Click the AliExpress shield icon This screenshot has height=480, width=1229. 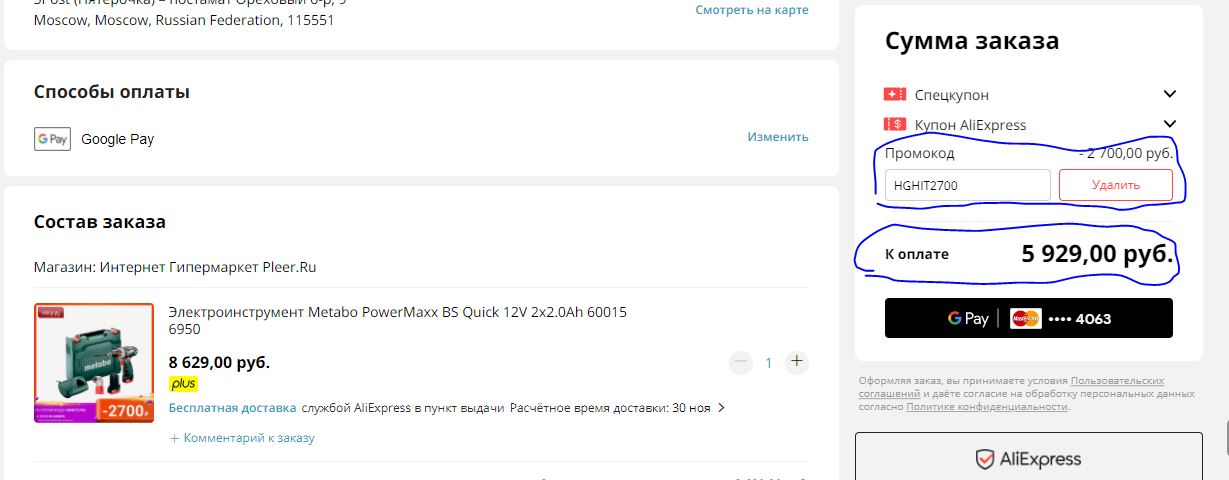click(x=985, y=459)
